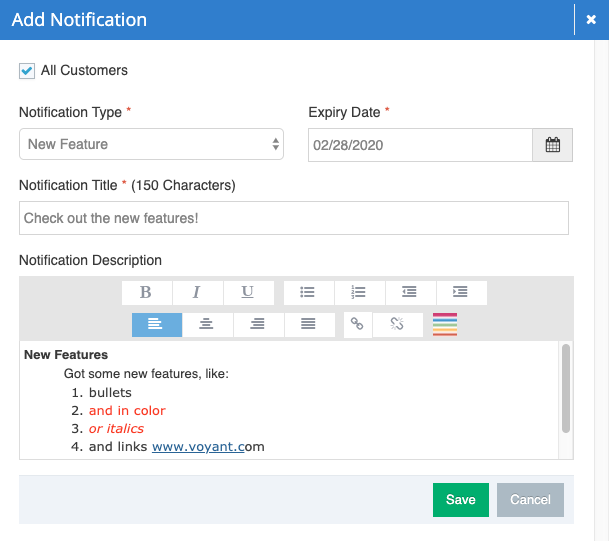Open the Expiry Date calendar picker

click(552, 144)
